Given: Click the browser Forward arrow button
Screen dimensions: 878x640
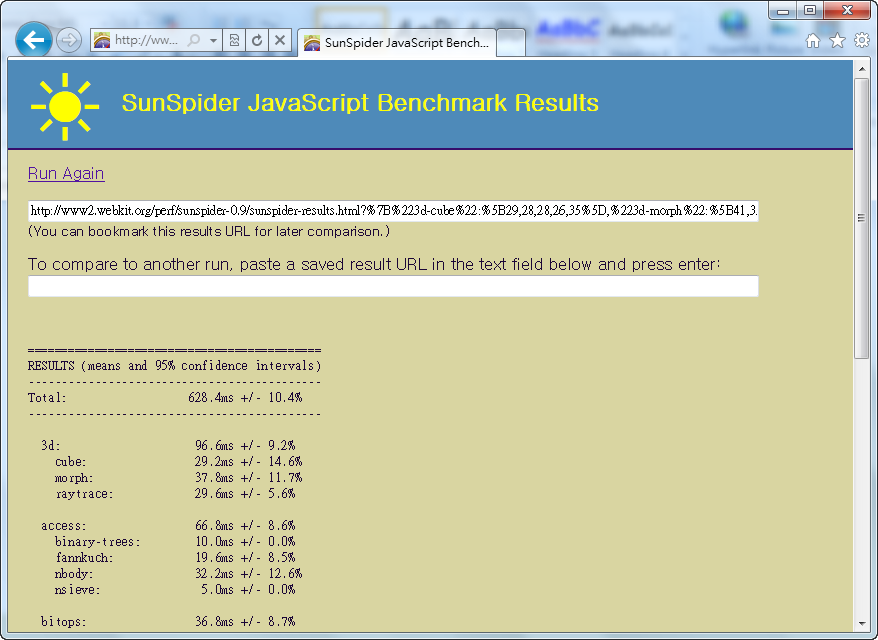Looking at the screenshot, I should (69, 40).
